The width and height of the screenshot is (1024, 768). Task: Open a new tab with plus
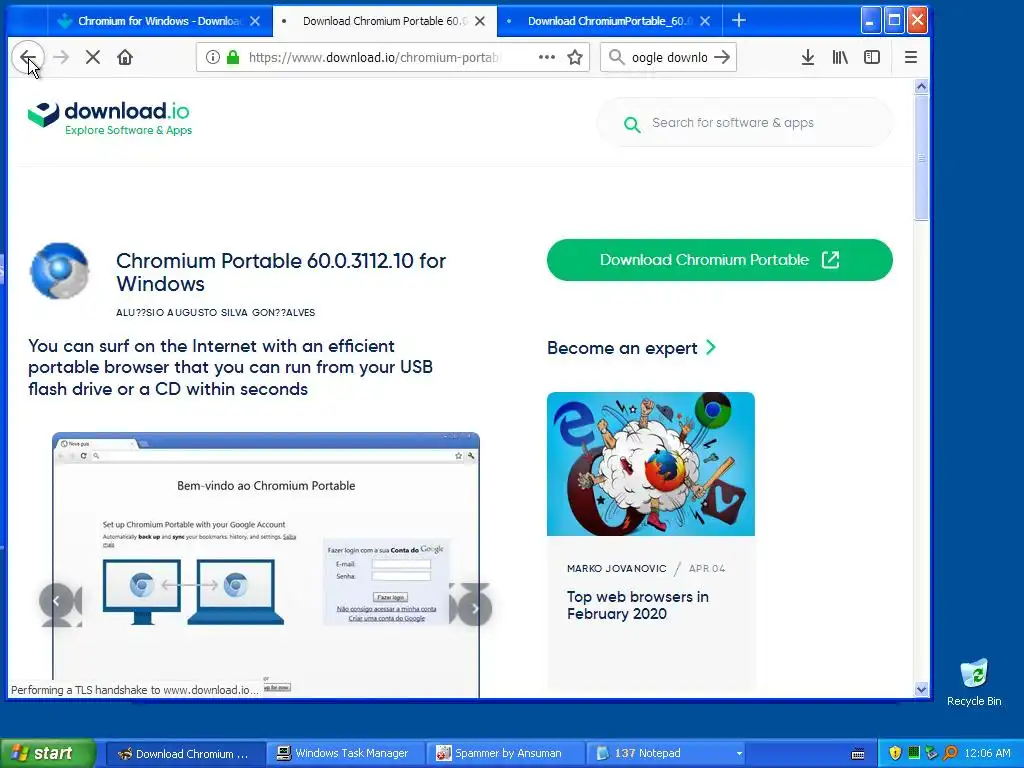coord(739,21)
